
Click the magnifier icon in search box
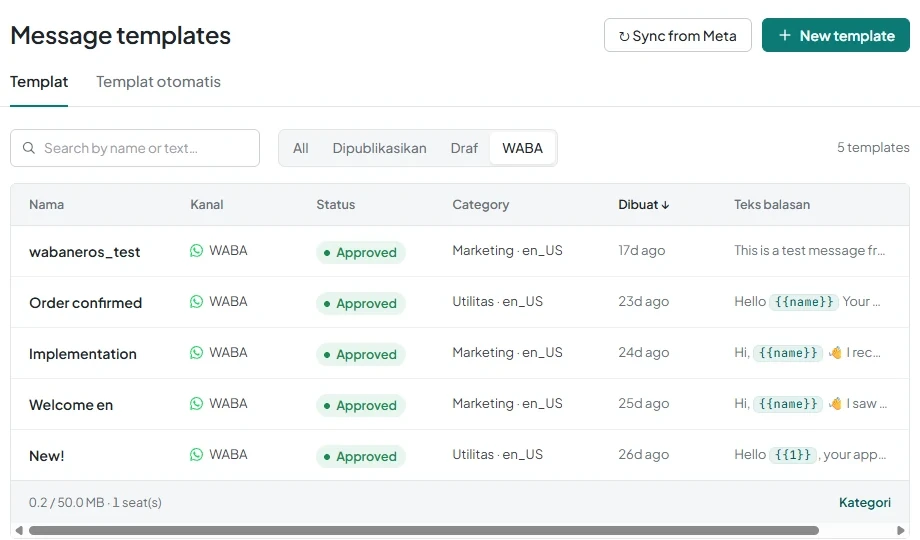[x=29, y=148]
